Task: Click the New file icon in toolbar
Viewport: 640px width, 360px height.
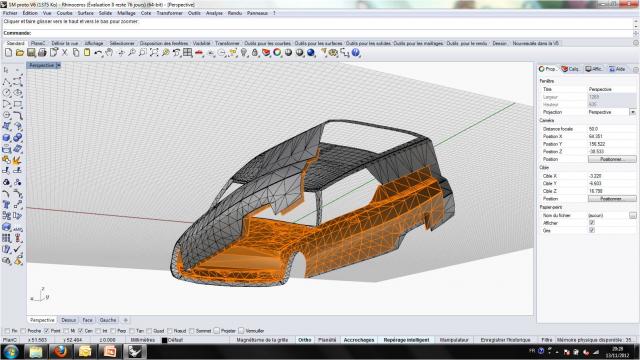Action: coord(9,53)
